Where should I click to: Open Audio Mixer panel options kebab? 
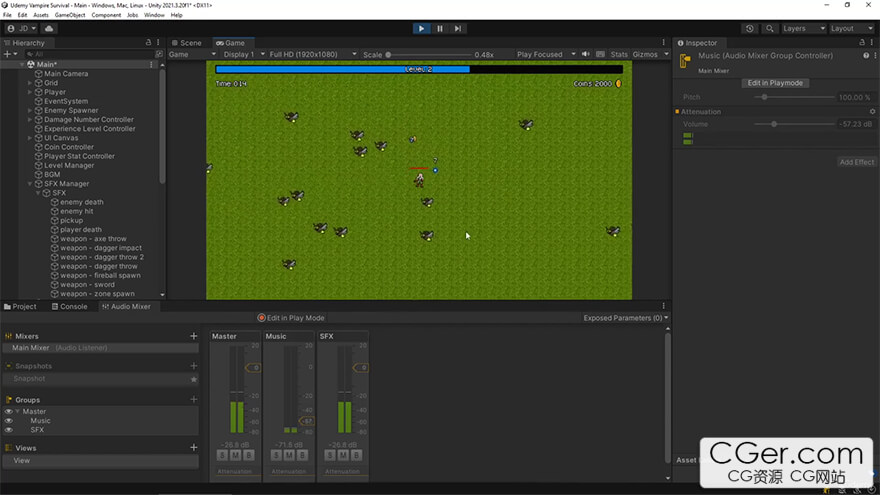pyautogui.click(x=663, y=306)
